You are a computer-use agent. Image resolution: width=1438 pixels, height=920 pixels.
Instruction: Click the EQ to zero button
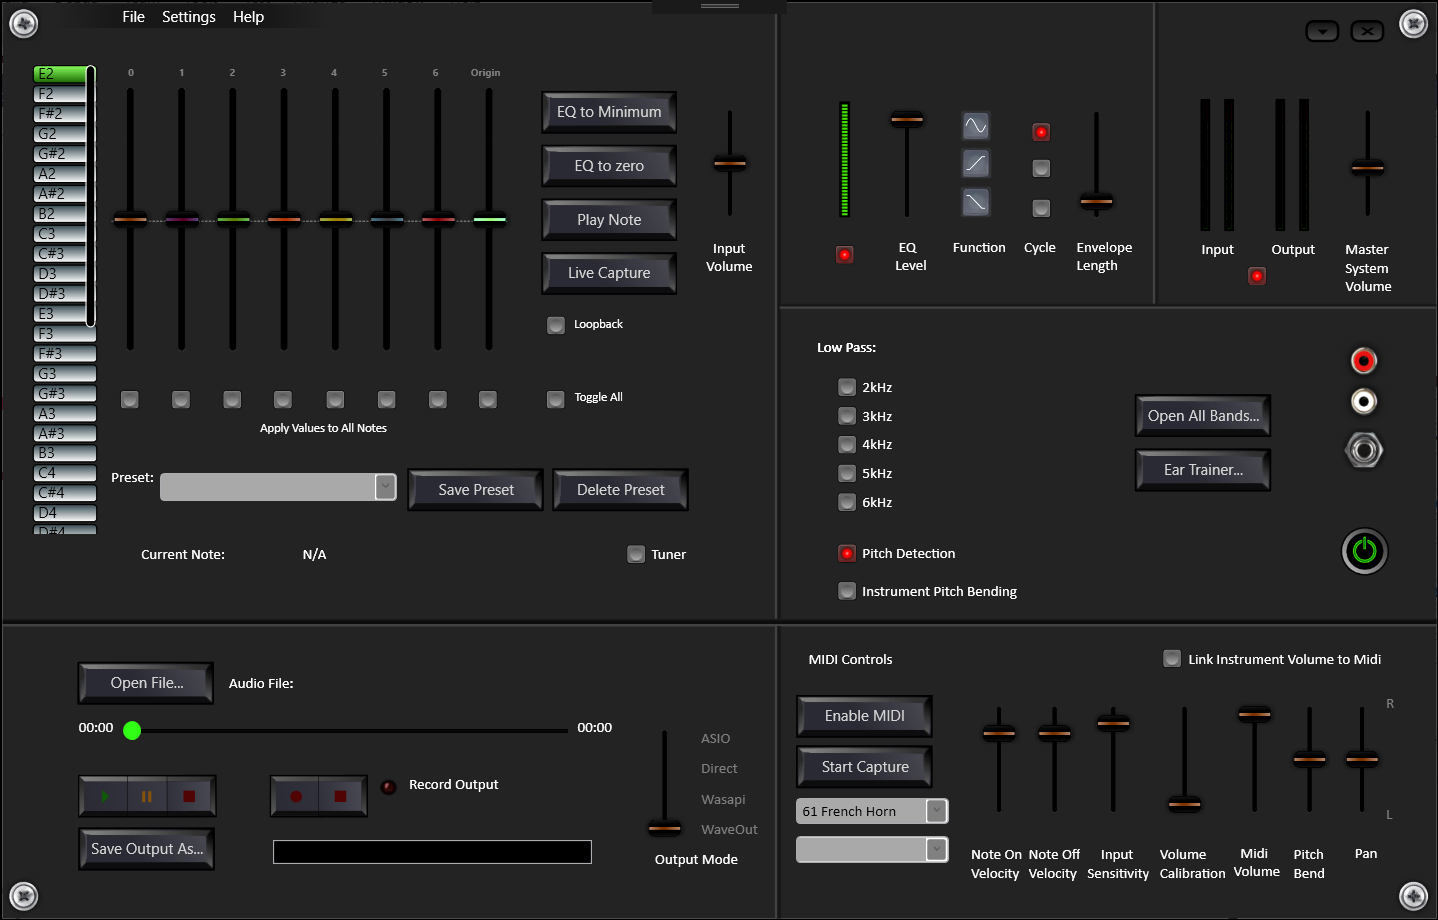[609, 166]
